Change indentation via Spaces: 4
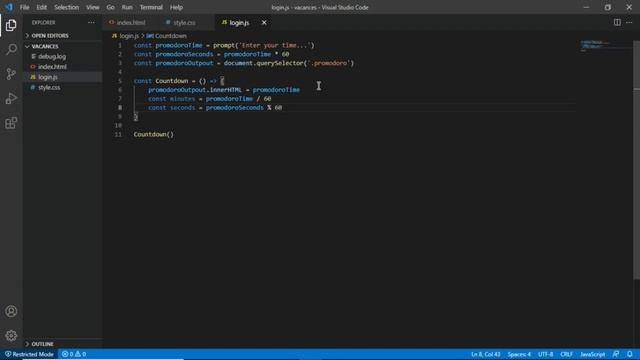The height and width of the screenshot is (360, 640). coord(519,354)
